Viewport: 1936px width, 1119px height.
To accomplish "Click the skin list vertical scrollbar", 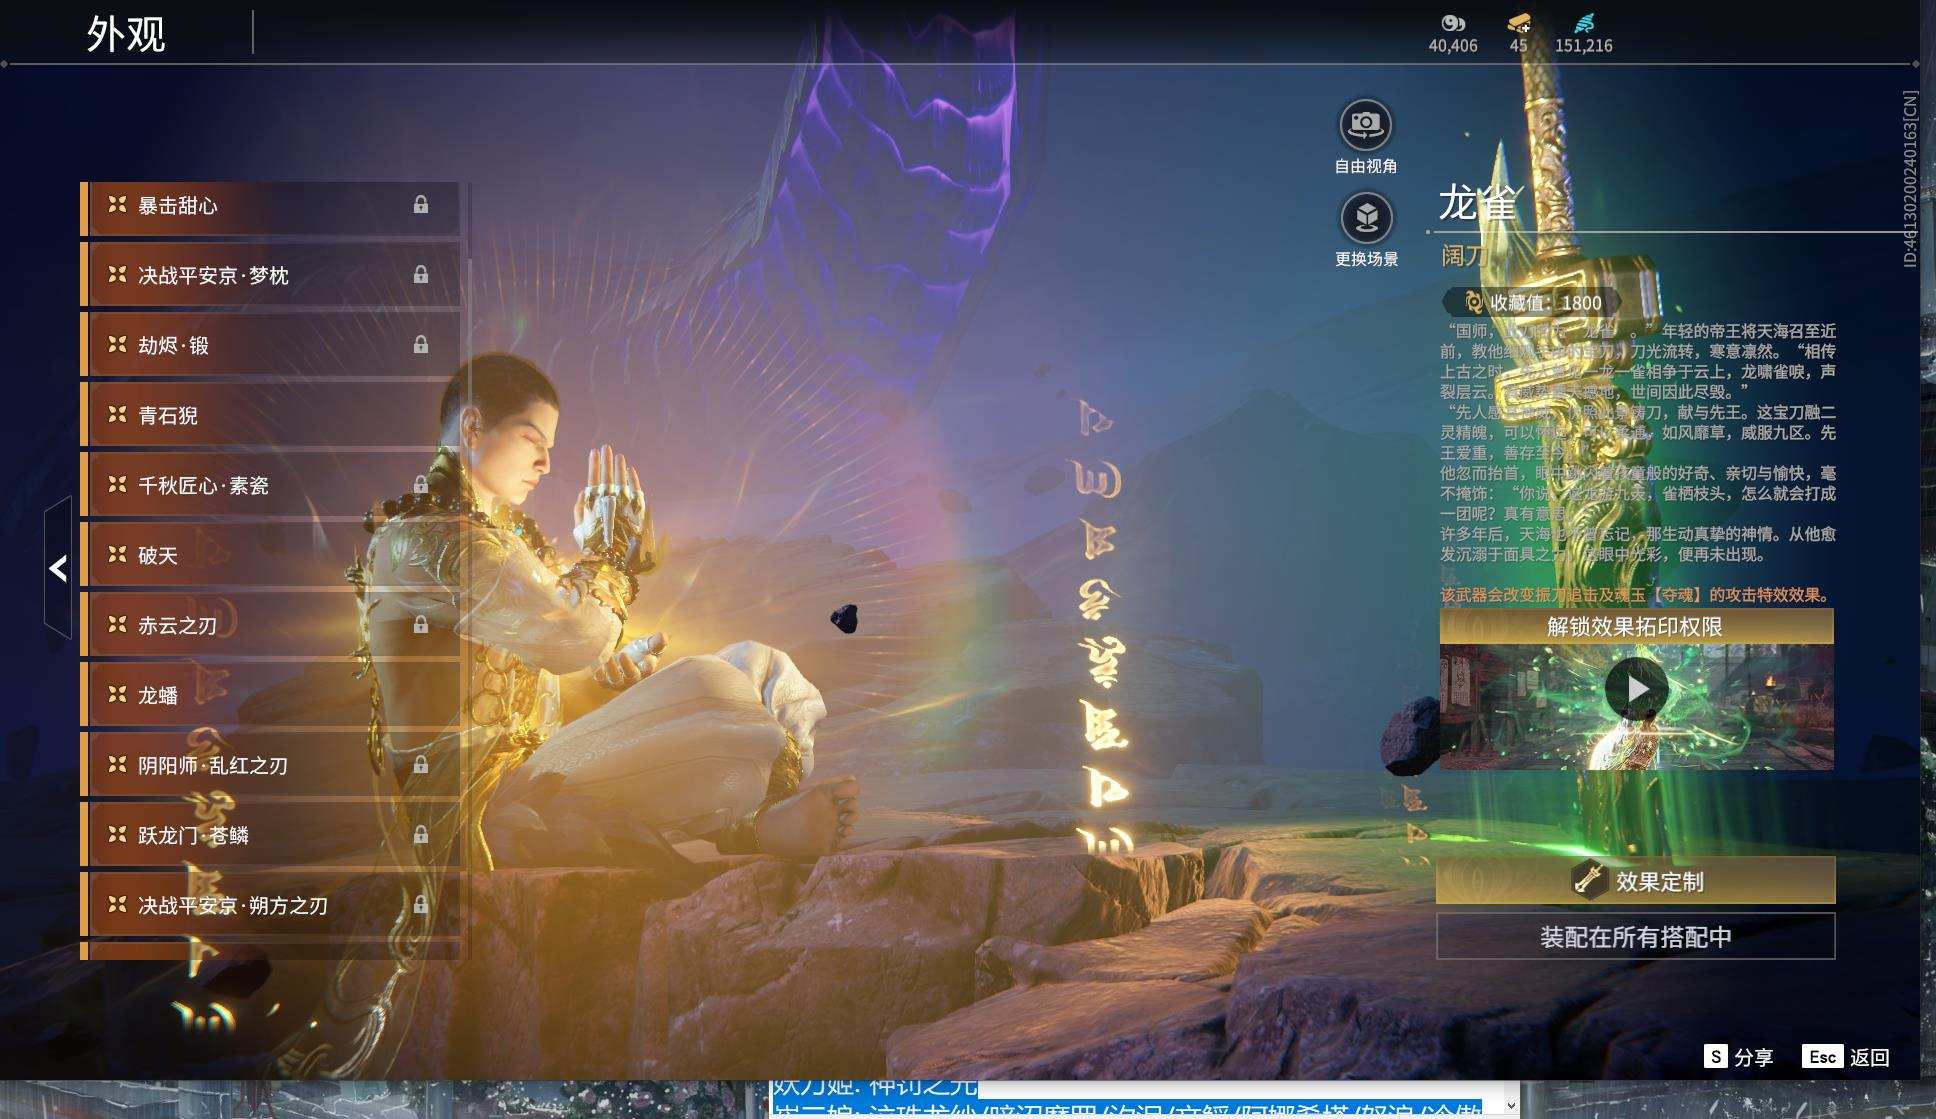I will pos(468,570).
